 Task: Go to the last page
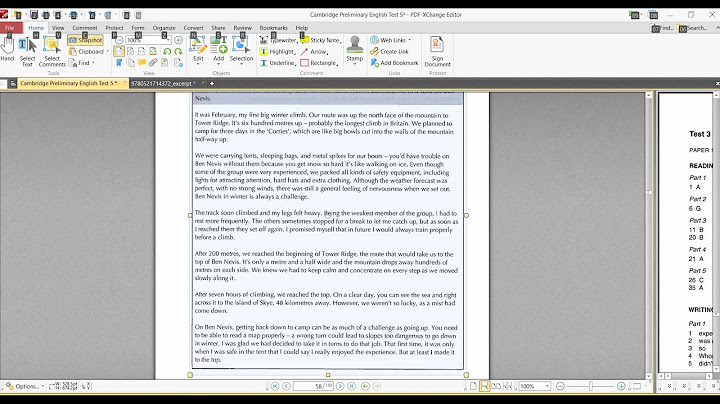351,387
